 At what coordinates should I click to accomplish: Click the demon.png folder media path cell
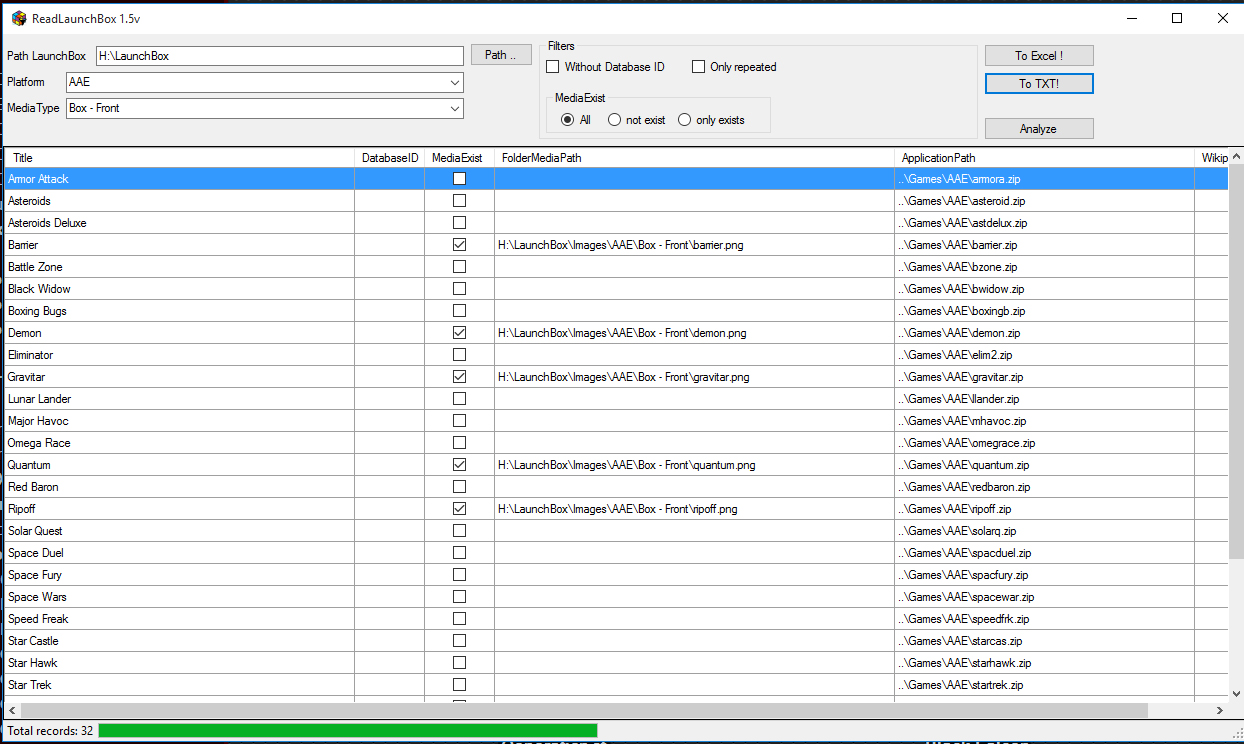point(694,333)
